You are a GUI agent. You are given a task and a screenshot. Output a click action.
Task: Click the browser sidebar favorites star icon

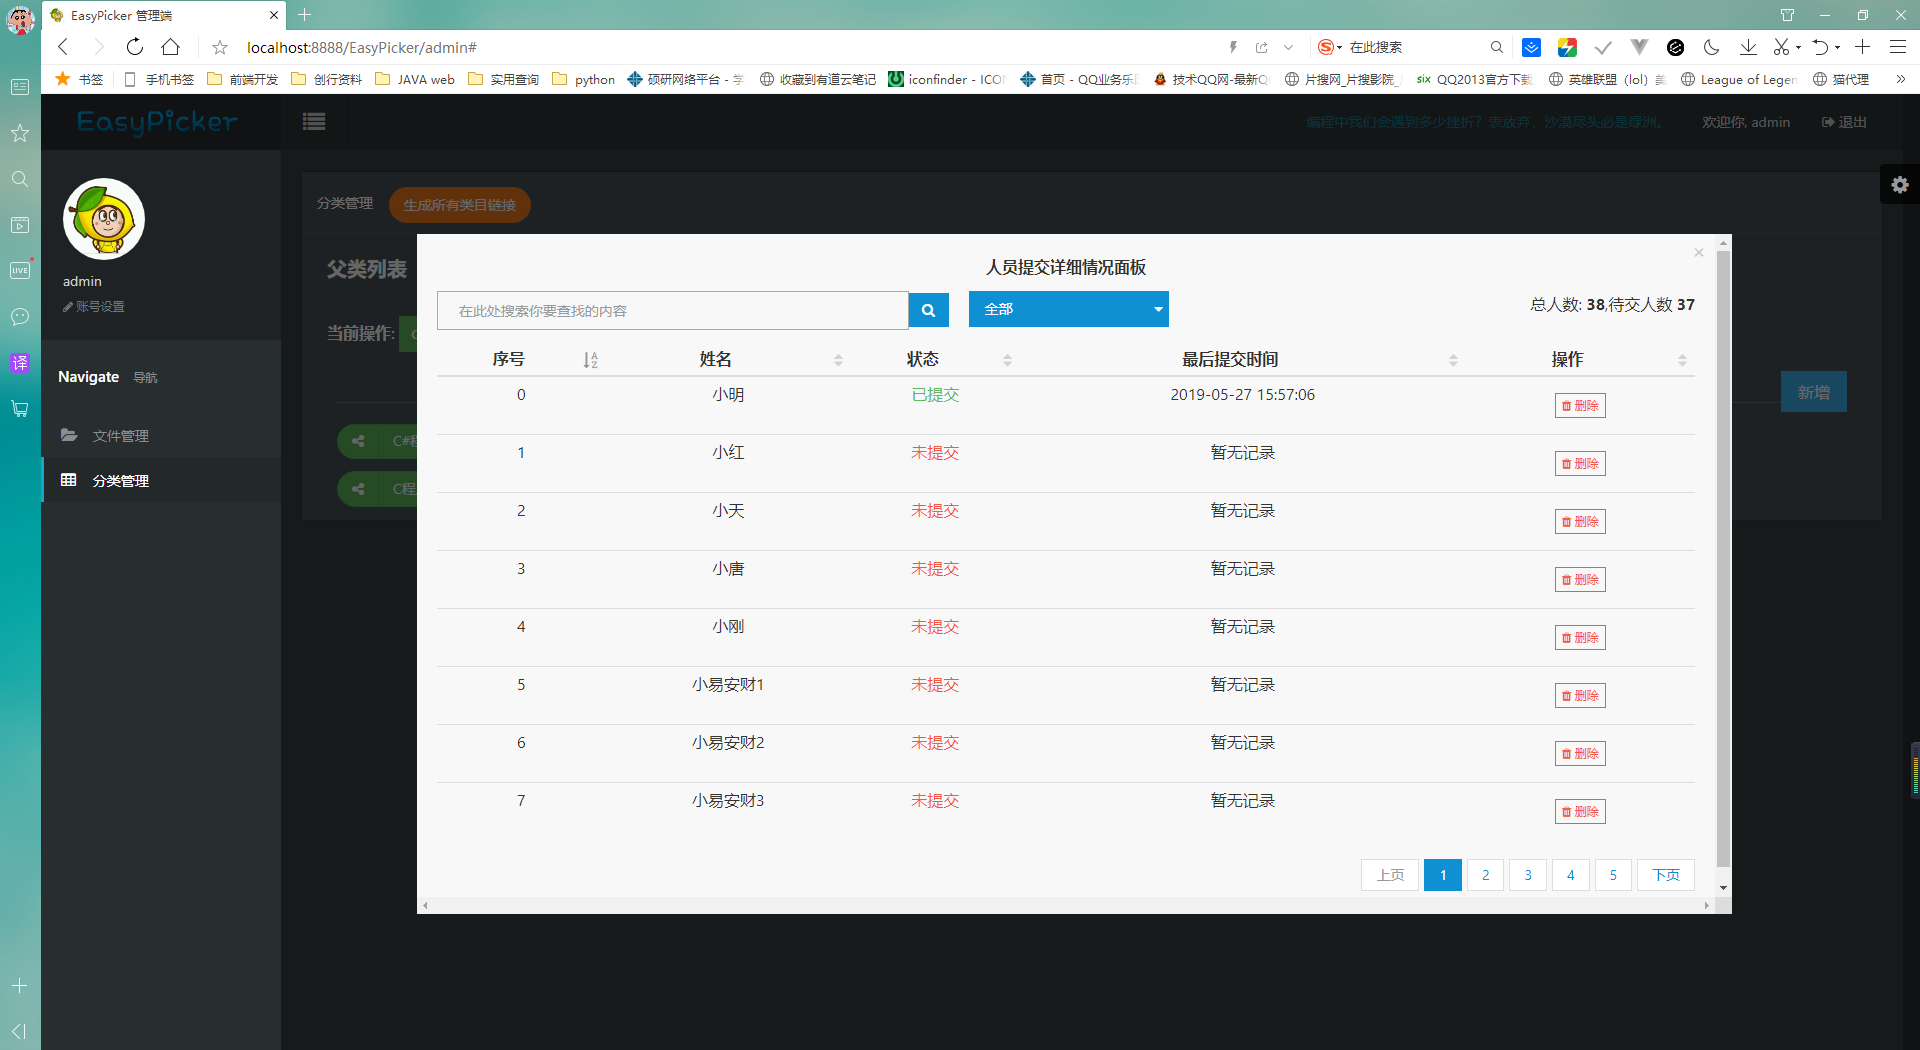click(x=20, y=133)
